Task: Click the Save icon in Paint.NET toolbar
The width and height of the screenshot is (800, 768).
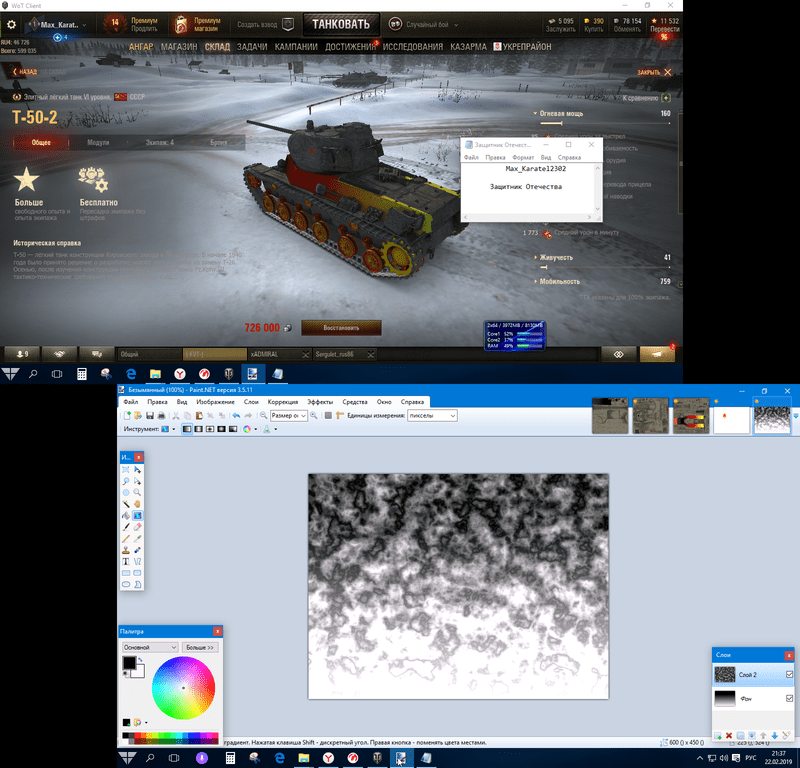Action: tap(150, 415)
